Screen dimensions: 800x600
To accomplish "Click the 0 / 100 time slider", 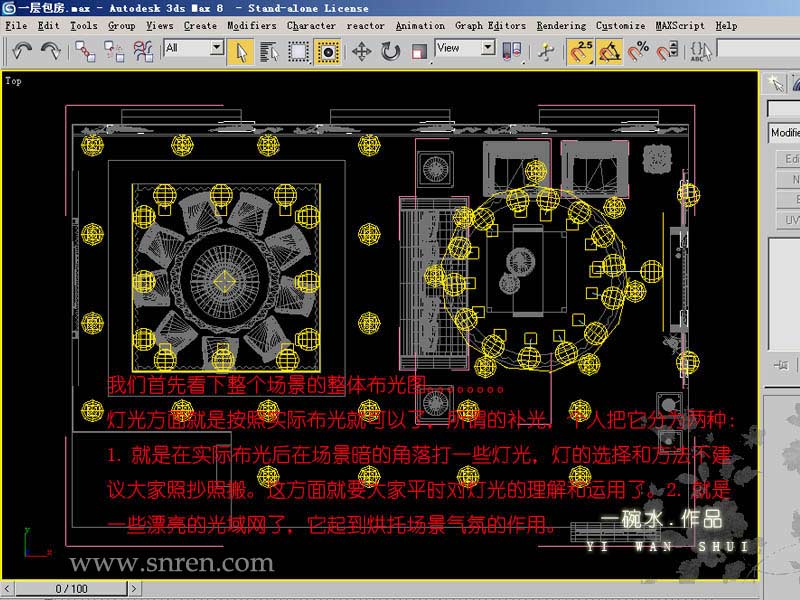I will (x=71, y=589).
